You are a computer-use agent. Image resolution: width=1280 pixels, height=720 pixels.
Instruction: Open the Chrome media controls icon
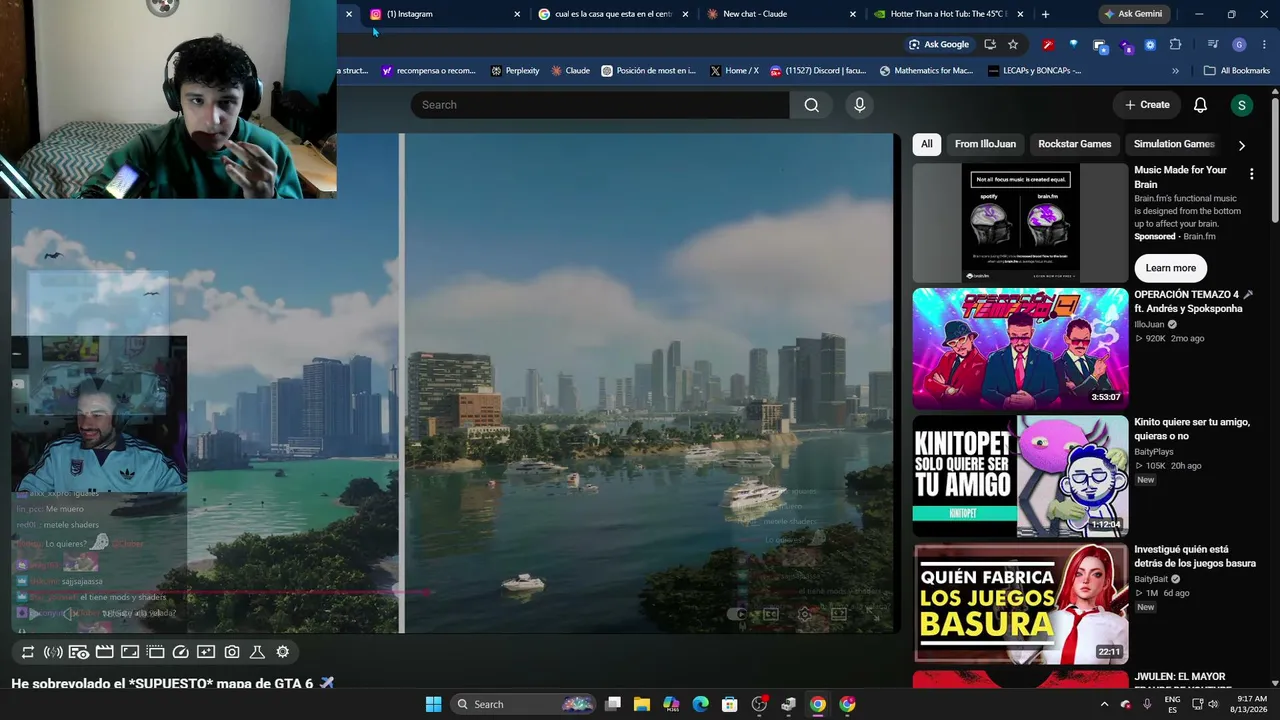point(1213,45)
